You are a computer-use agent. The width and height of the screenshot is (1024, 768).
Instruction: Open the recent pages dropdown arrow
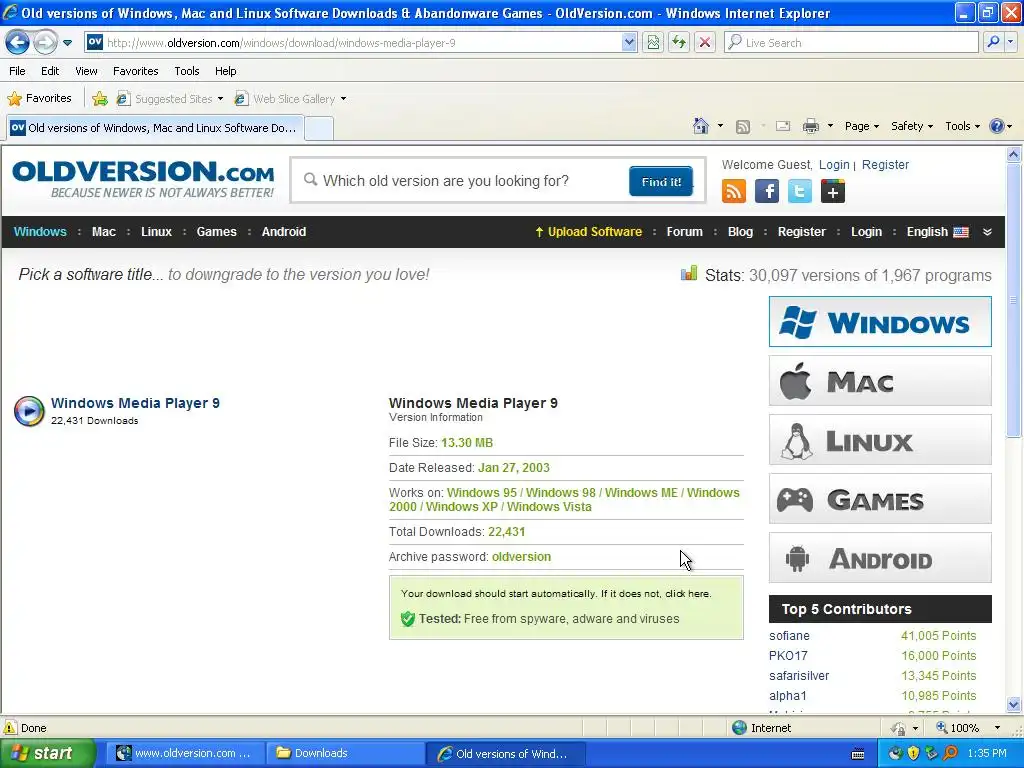pyautogui.click(x=67, y=43)
